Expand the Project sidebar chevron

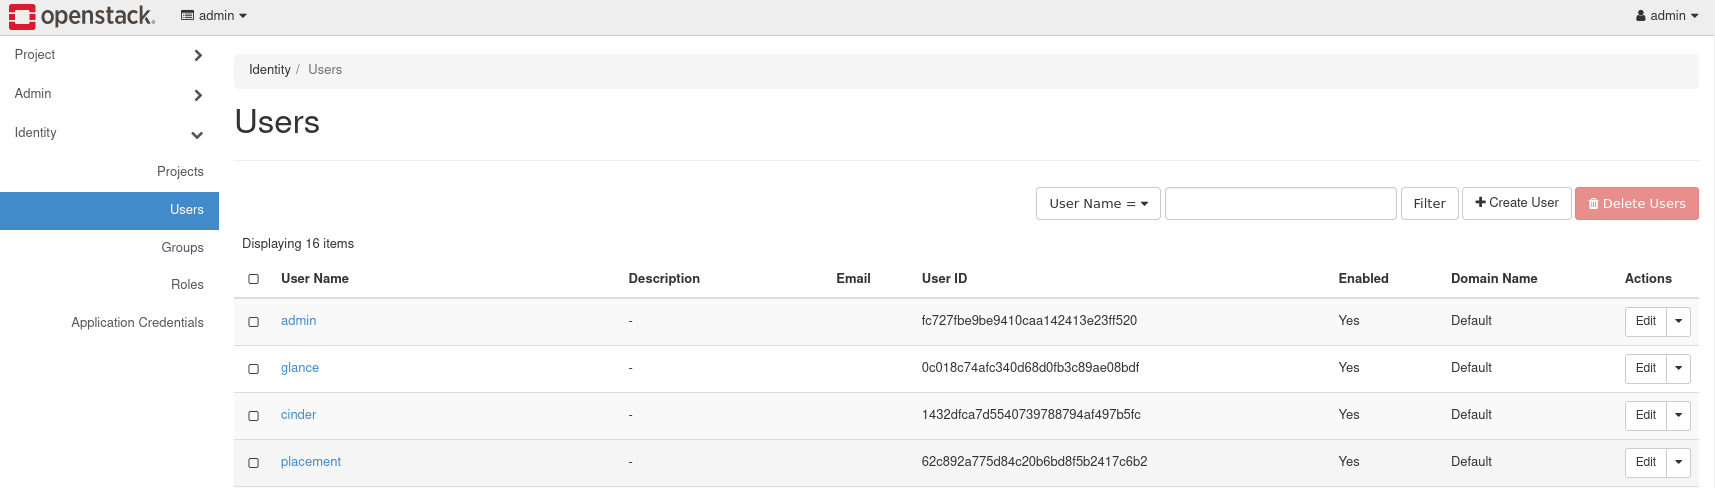click(198, 56)
